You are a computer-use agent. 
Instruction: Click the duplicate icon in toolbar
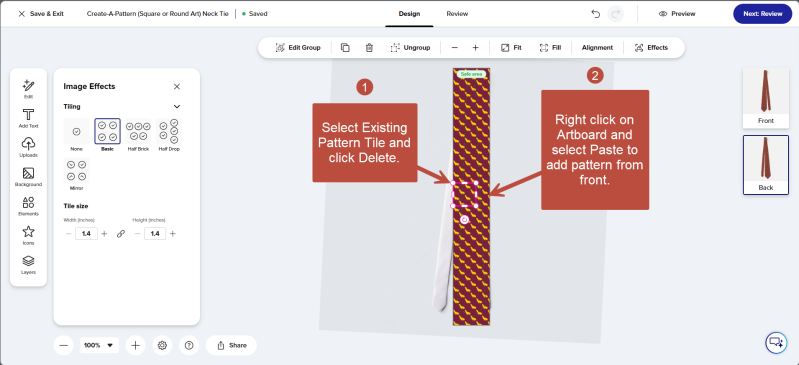(x=345, y=47)
